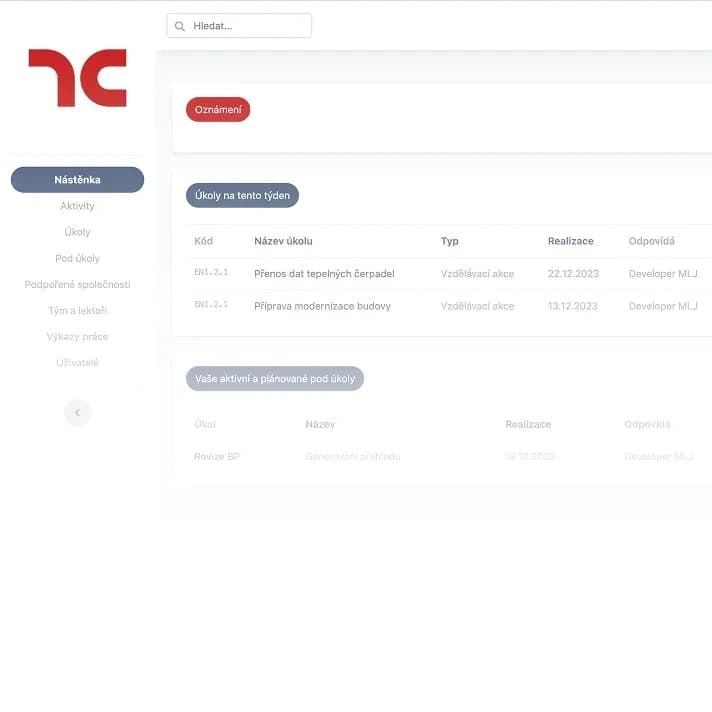This screenshot has height=712, width=712.
Task: Click the red Oznámení badge
Action: coord(218,109)
